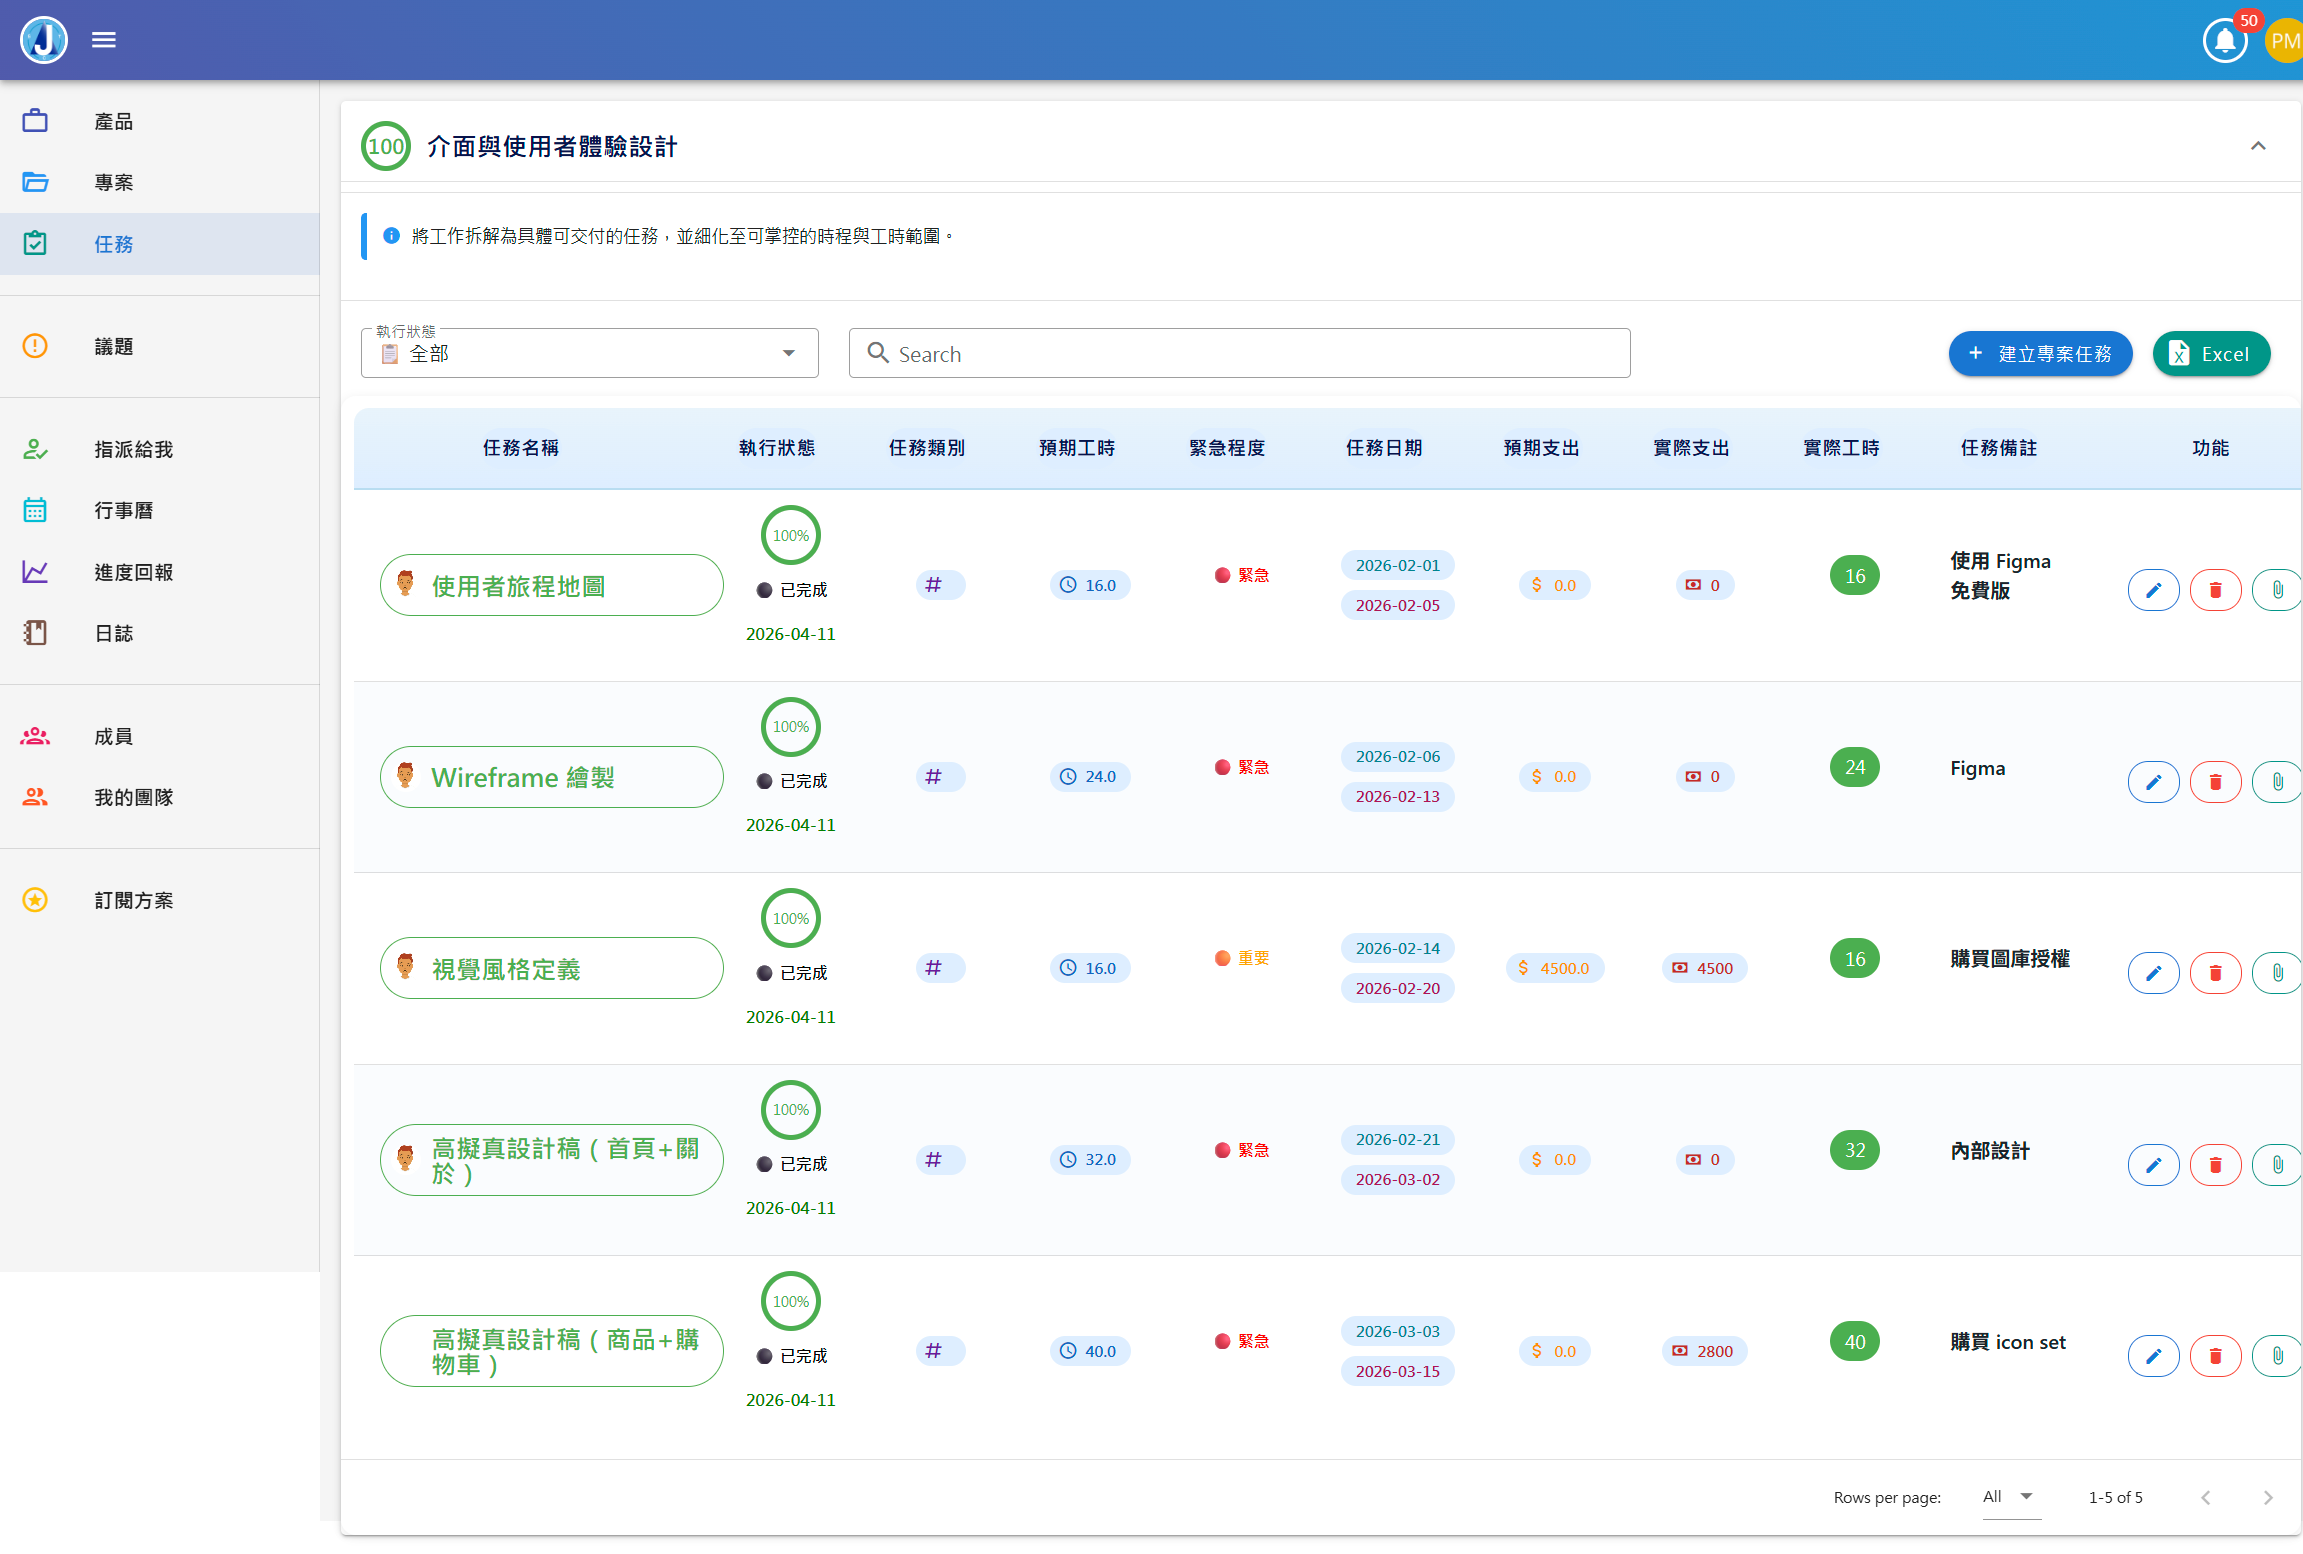Open the Rows per page dropdown set to All

point(2011,1497)
